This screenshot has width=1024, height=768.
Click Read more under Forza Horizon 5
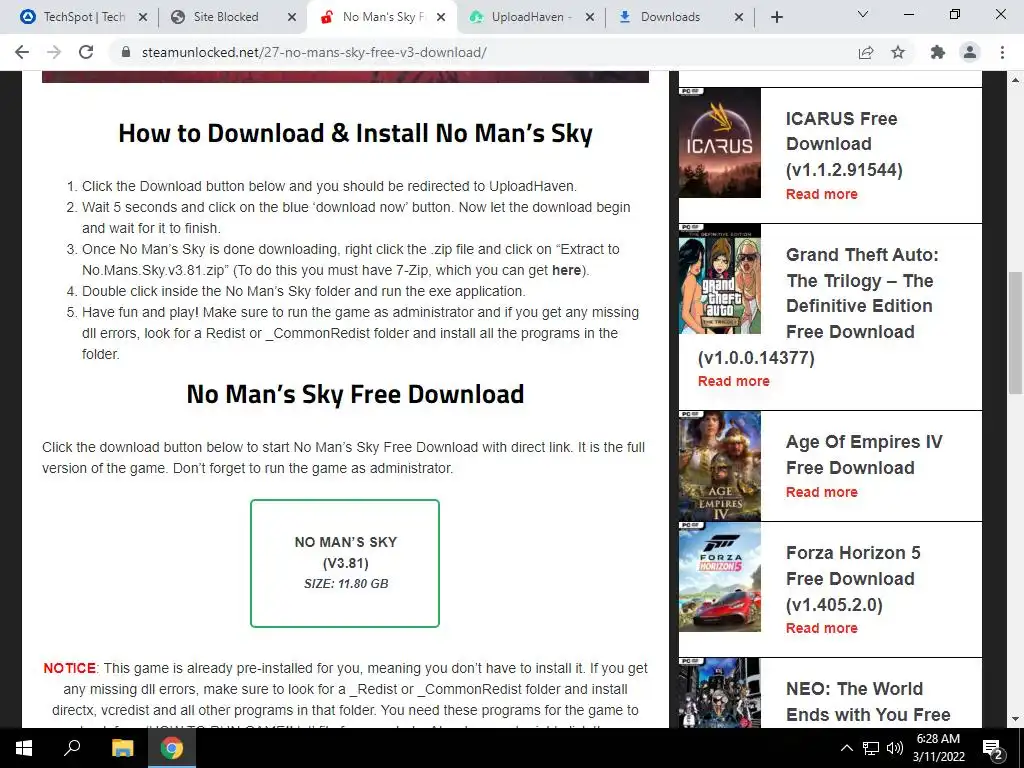tap(822, 628)
